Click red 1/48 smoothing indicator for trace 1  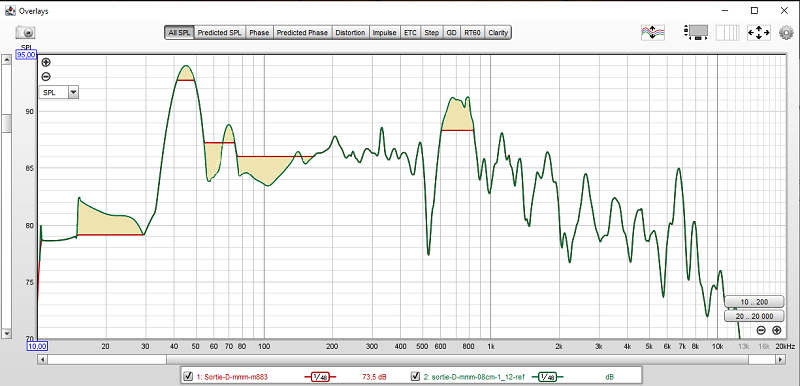pos(320,377)
